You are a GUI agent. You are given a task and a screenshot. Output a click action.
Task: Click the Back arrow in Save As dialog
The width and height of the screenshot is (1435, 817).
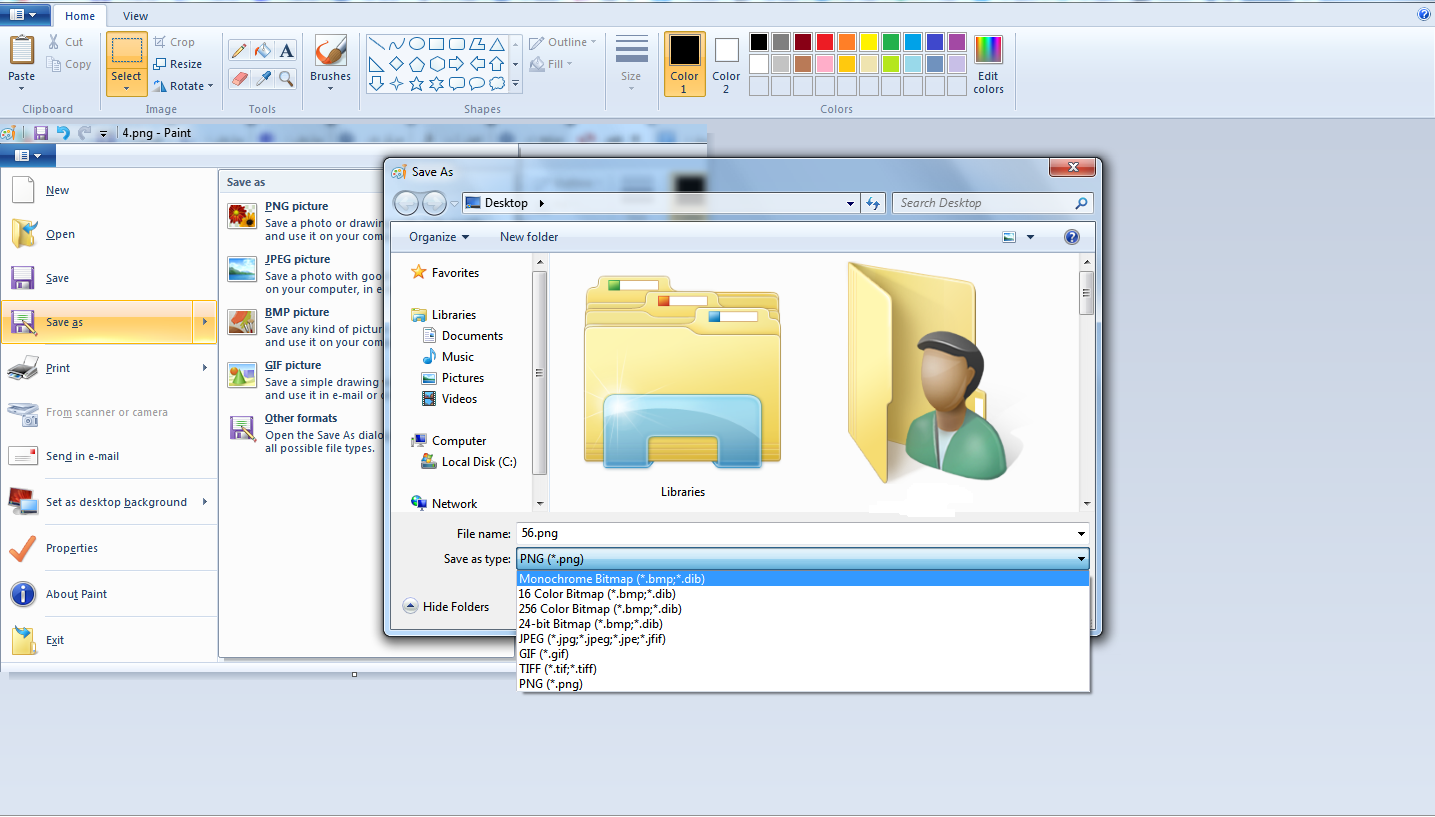407,203
